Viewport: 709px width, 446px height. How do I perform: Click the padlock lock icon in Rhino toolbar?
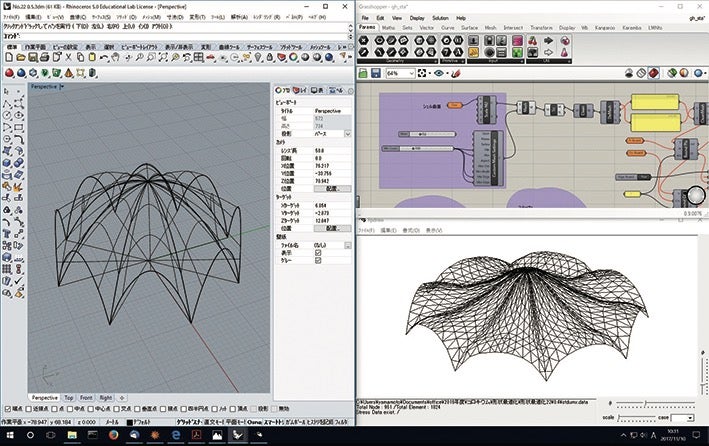(270, 57)
